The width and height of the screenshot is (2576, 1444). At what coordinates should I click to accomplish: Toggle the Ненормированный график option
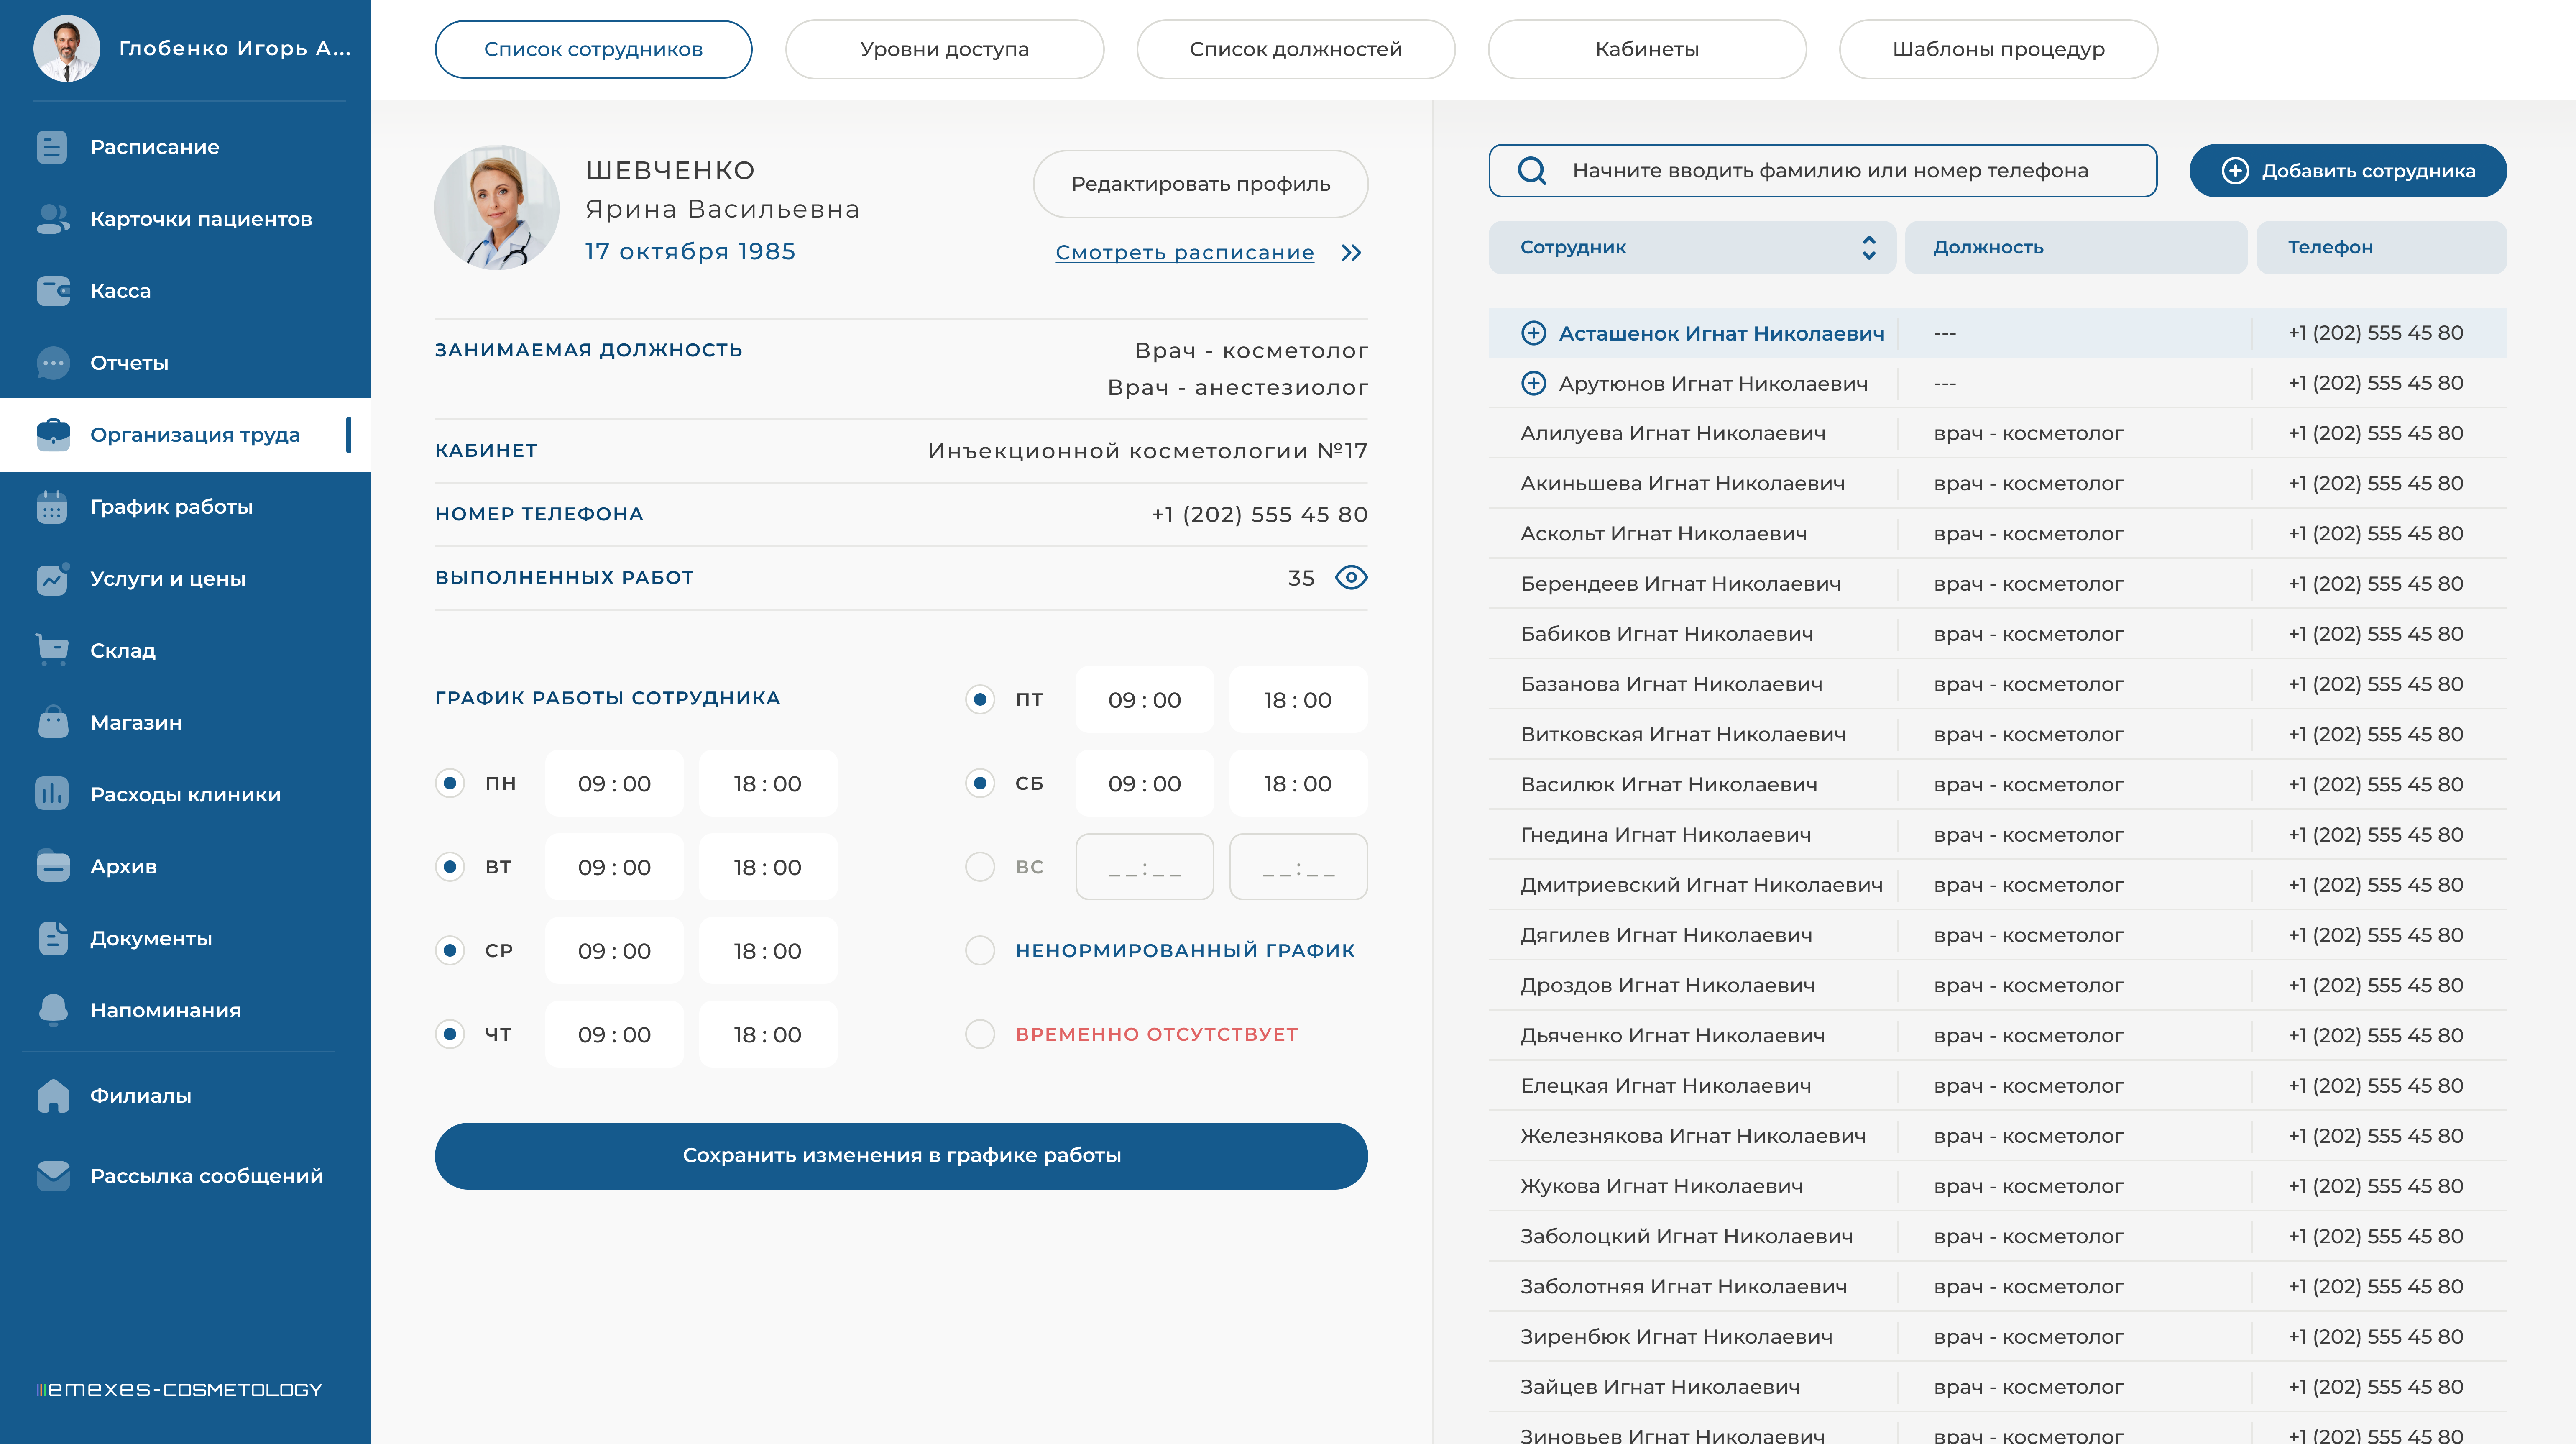980,950
